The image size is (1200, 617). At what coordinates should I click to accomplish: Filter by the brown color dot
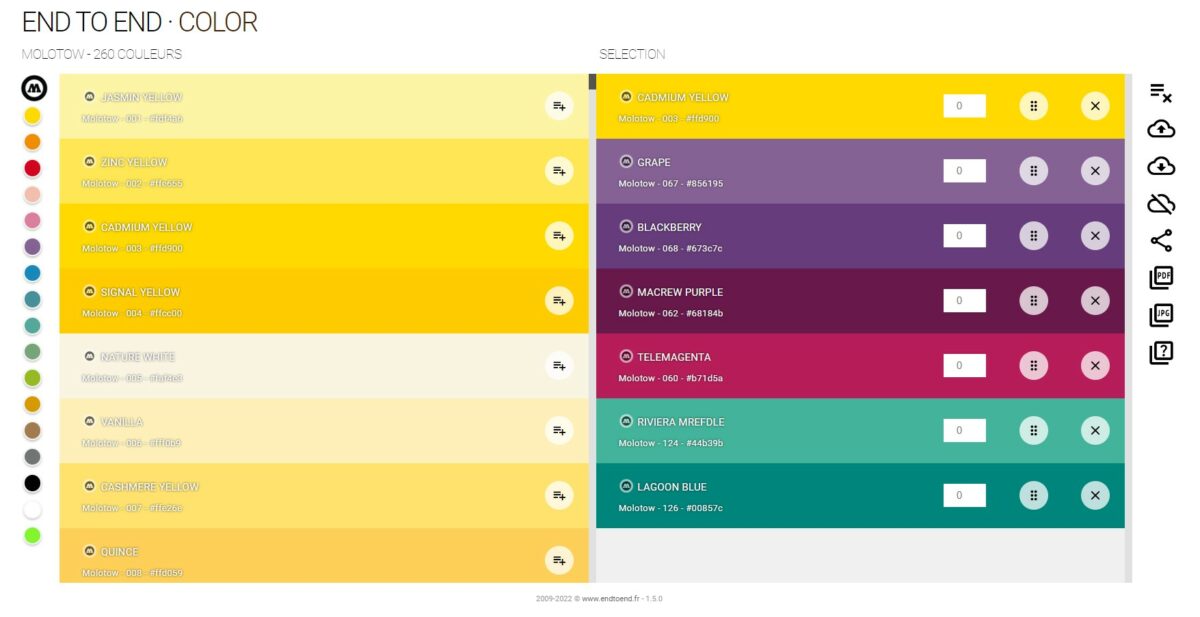tap(32, 430)
